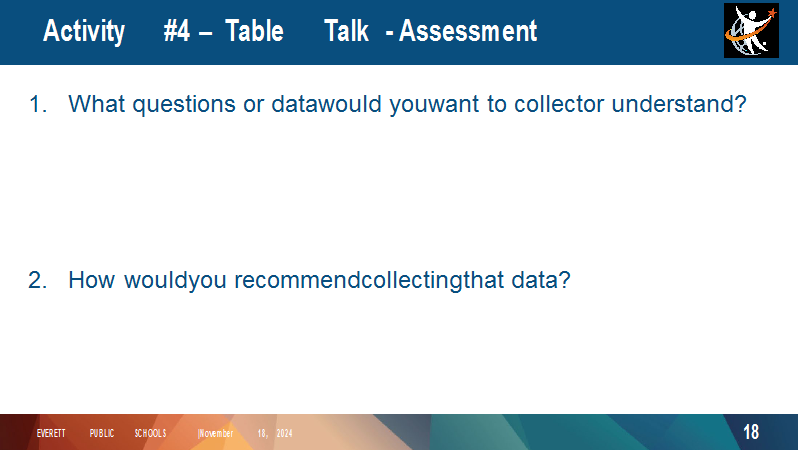Click the list number "1."

pos(38,104)
